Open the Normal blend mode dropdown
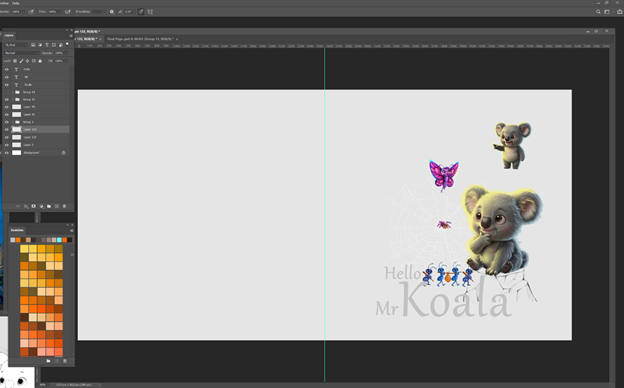This screenshot has width=624, height=388. tap(22, 53)
